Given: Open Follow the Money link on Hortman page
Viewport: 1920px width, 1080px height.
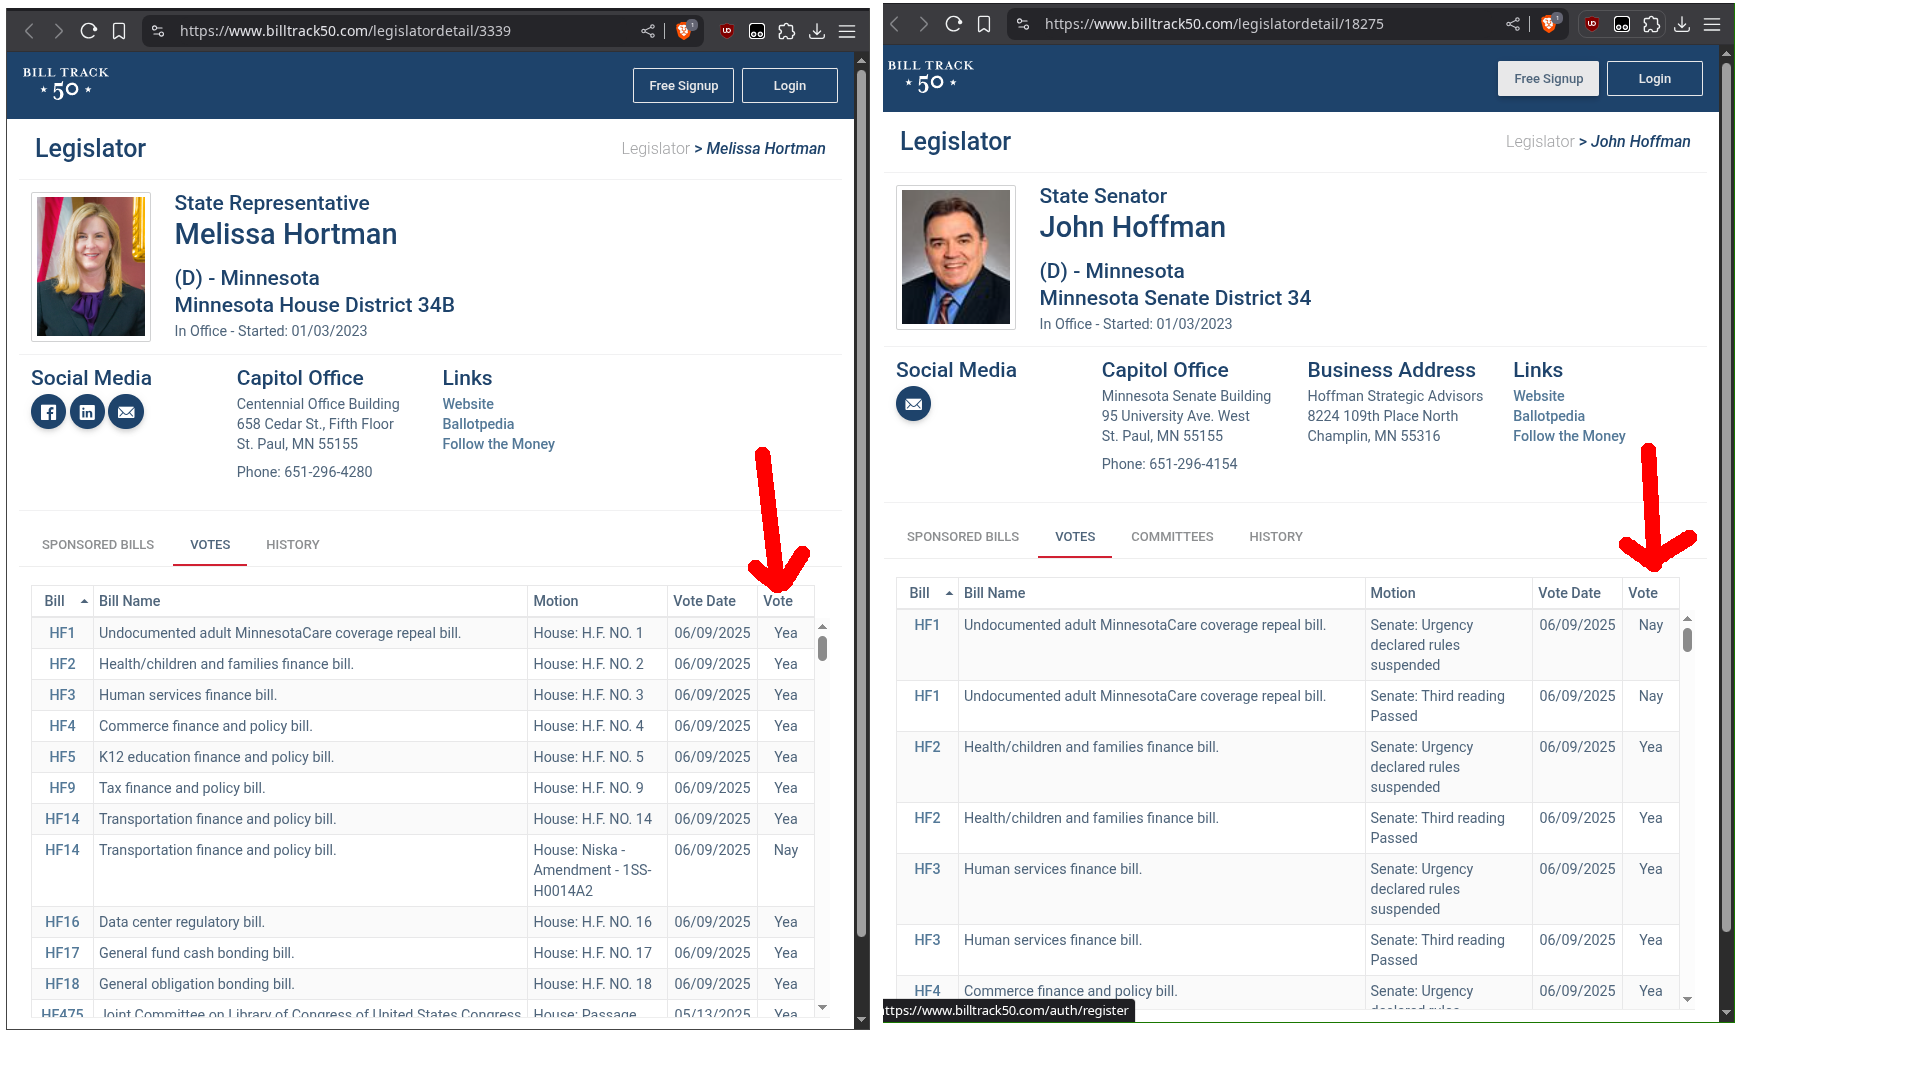Looking at the screenshot, I should pos(498,444).
